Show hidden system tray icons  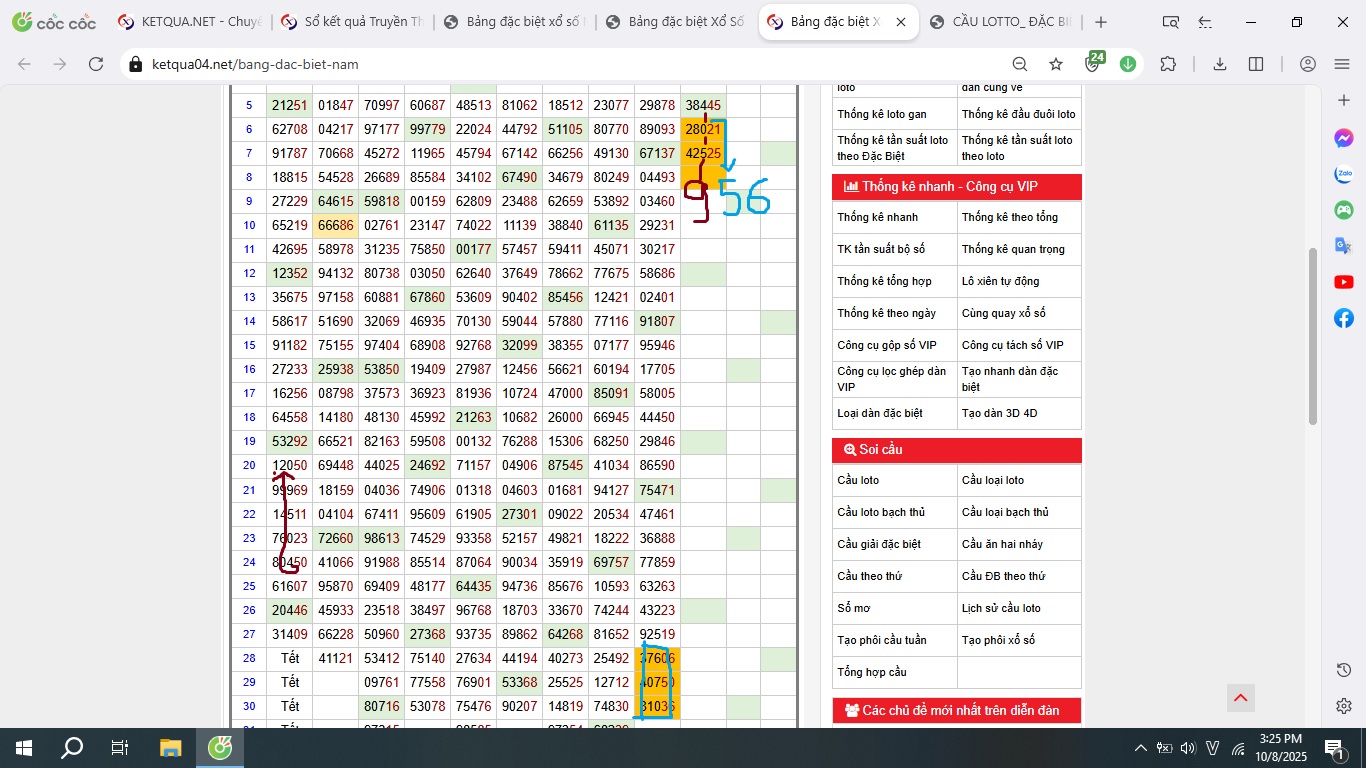(1140, 748)
